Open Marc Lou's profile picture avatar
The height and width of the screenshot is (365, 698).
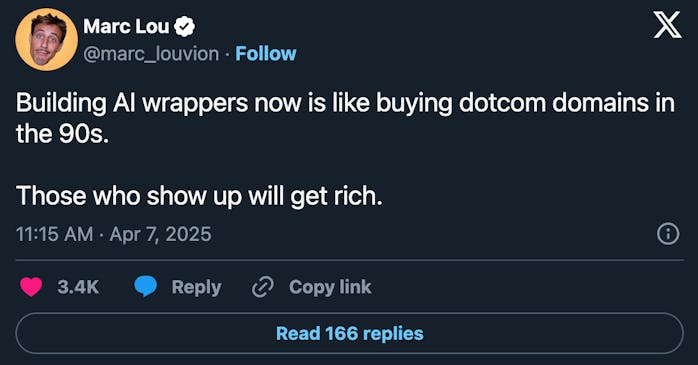click(46, 39)
